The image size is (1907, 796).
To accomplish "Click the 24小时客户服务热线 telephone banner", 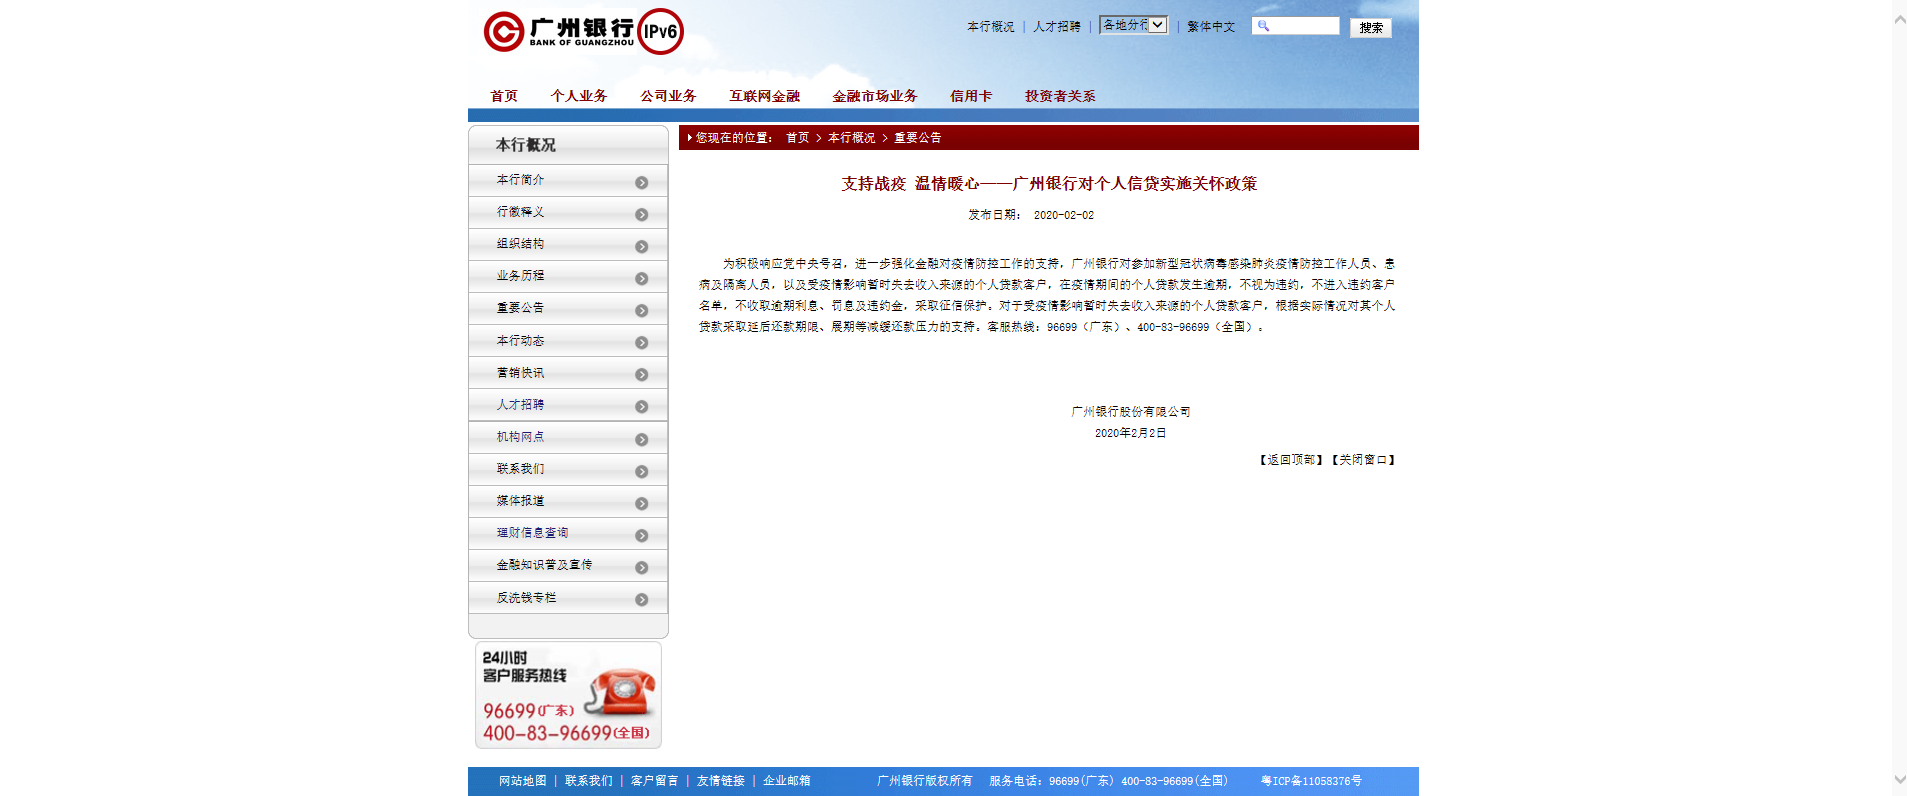I will [568, 695].
